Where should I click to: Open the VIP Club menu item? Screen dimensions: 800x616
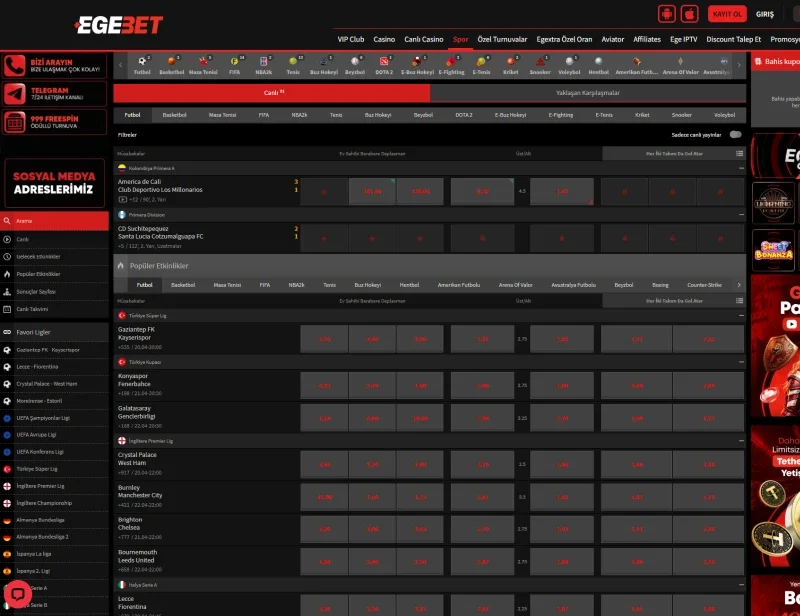coord(351,39)
